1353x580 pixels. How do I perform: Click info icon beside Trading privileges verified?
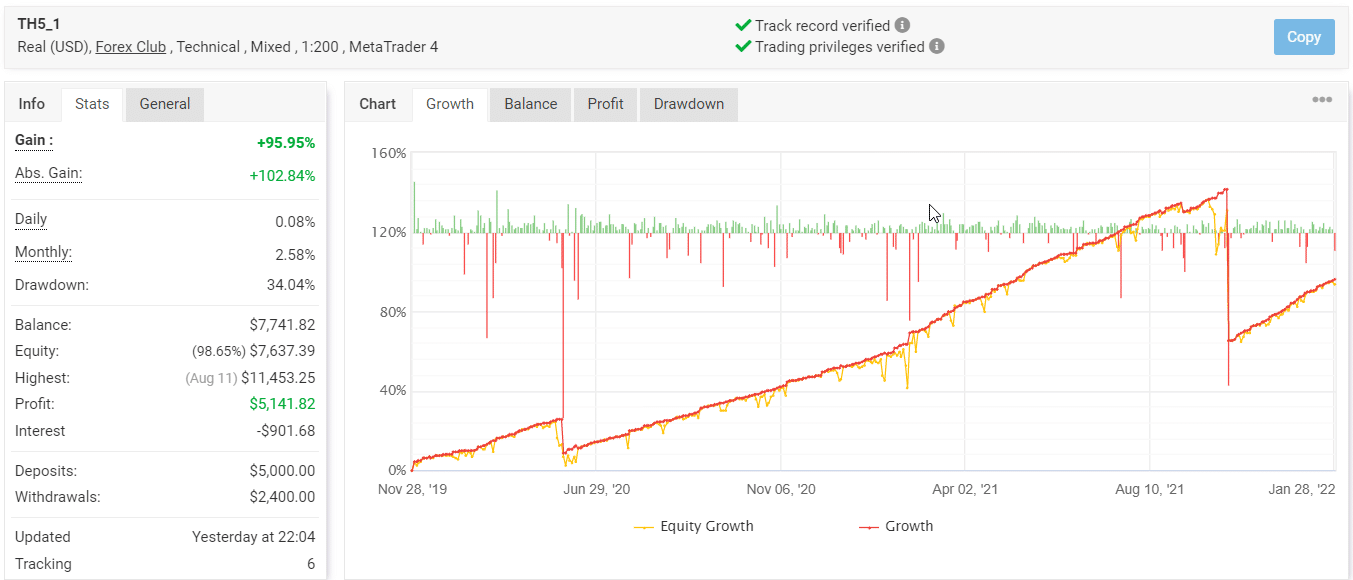tap(936, 46)
